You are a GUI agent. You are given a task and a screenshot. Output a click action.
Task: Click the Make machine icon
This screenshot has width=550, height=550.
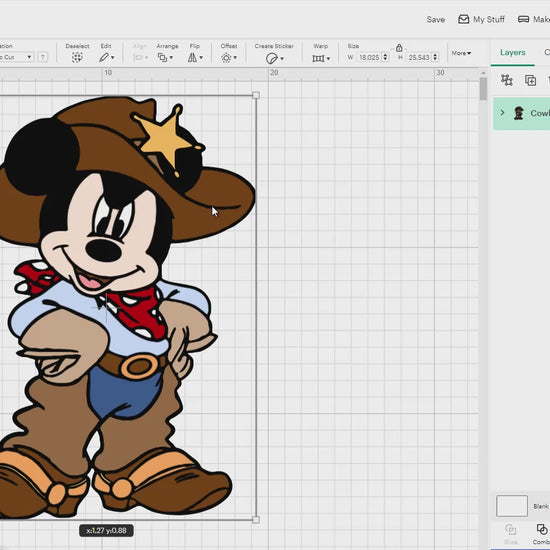(x=523, y=19)
